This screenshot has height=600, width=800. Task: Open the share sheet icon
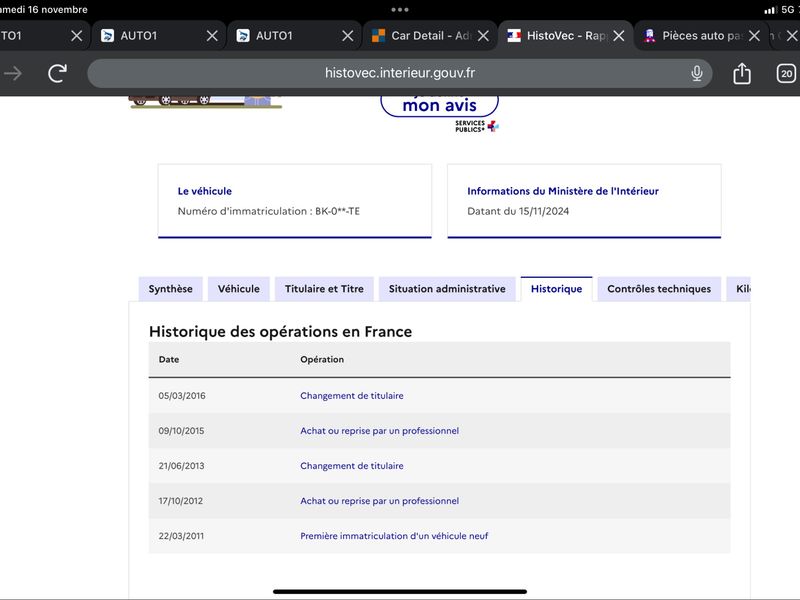(741, 73)
